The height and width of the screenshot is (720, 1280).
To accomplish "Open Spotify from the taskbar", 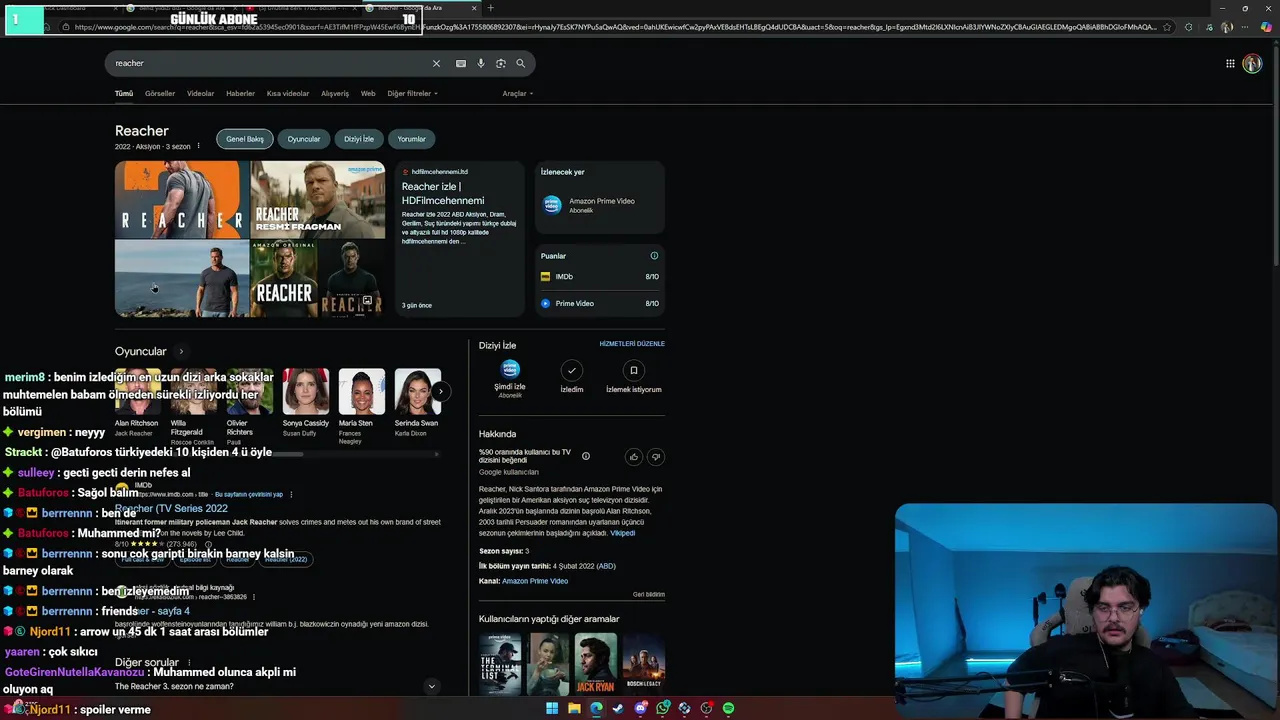I will click(x=728, y=708).
